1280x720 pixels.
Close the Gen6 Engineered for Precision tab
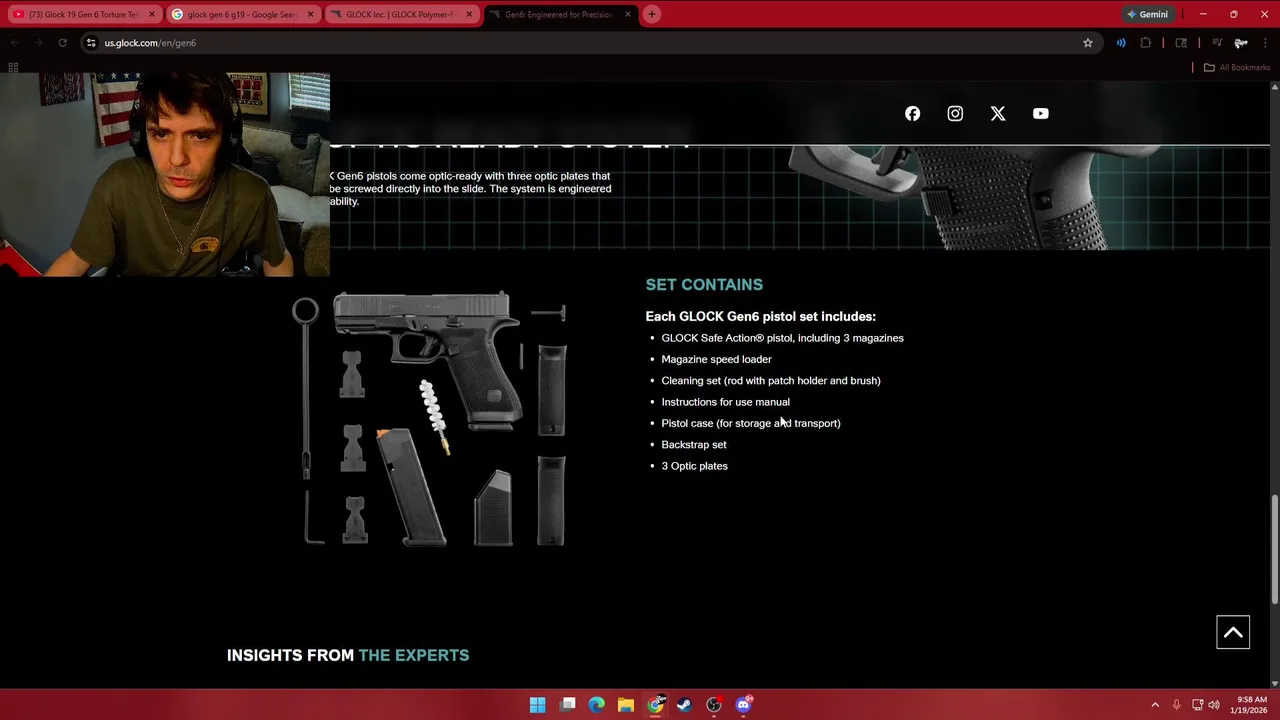(x=628, y=15)
